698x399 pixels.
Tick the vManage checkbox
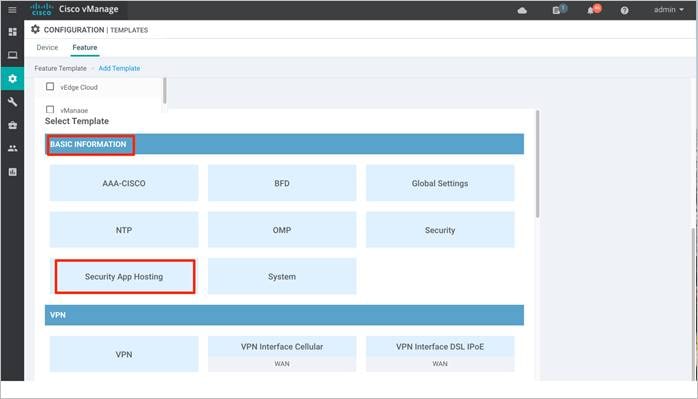point(50,109)
